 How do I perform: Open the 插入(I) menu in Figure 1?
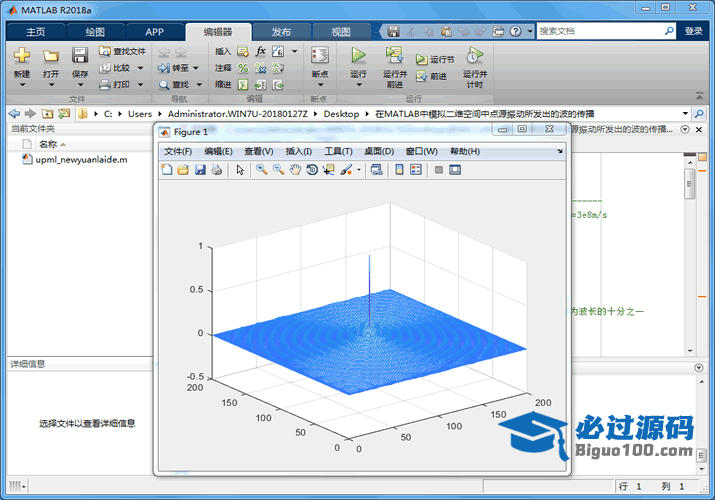pos(299,151)
